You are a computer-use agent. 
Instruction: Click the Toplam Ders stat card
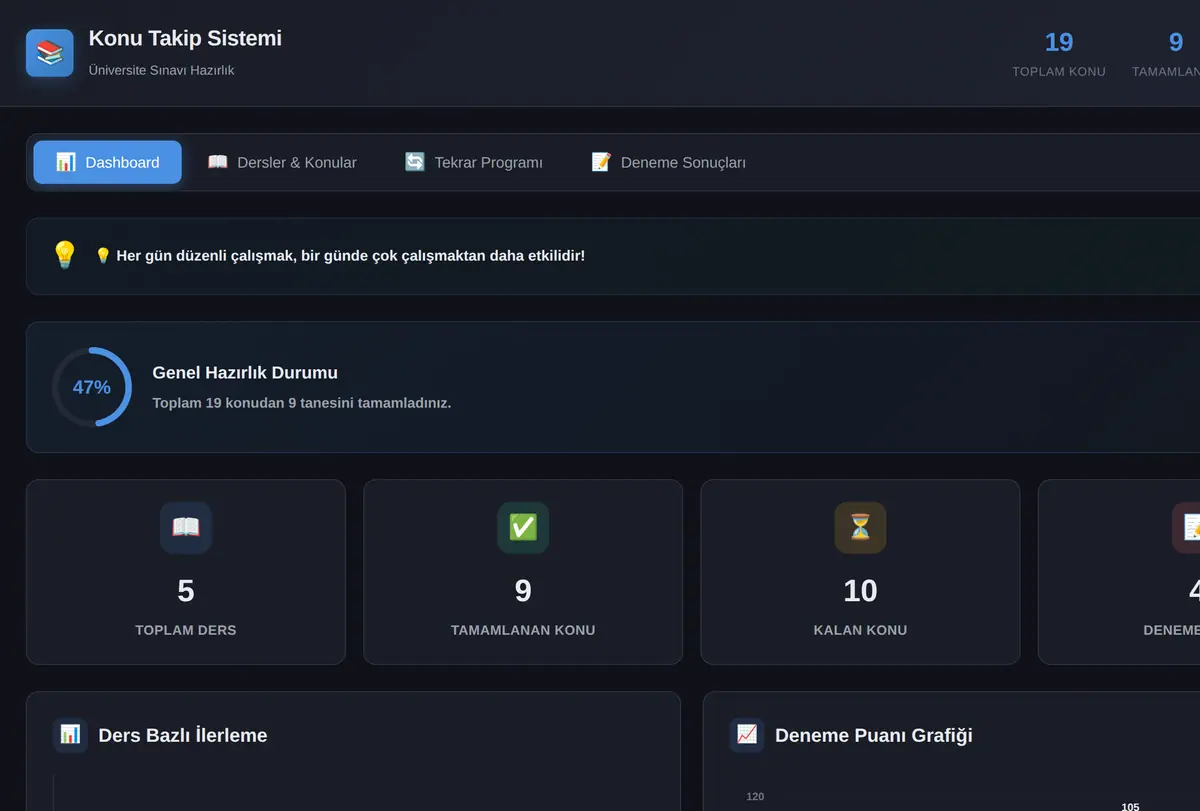186,572
